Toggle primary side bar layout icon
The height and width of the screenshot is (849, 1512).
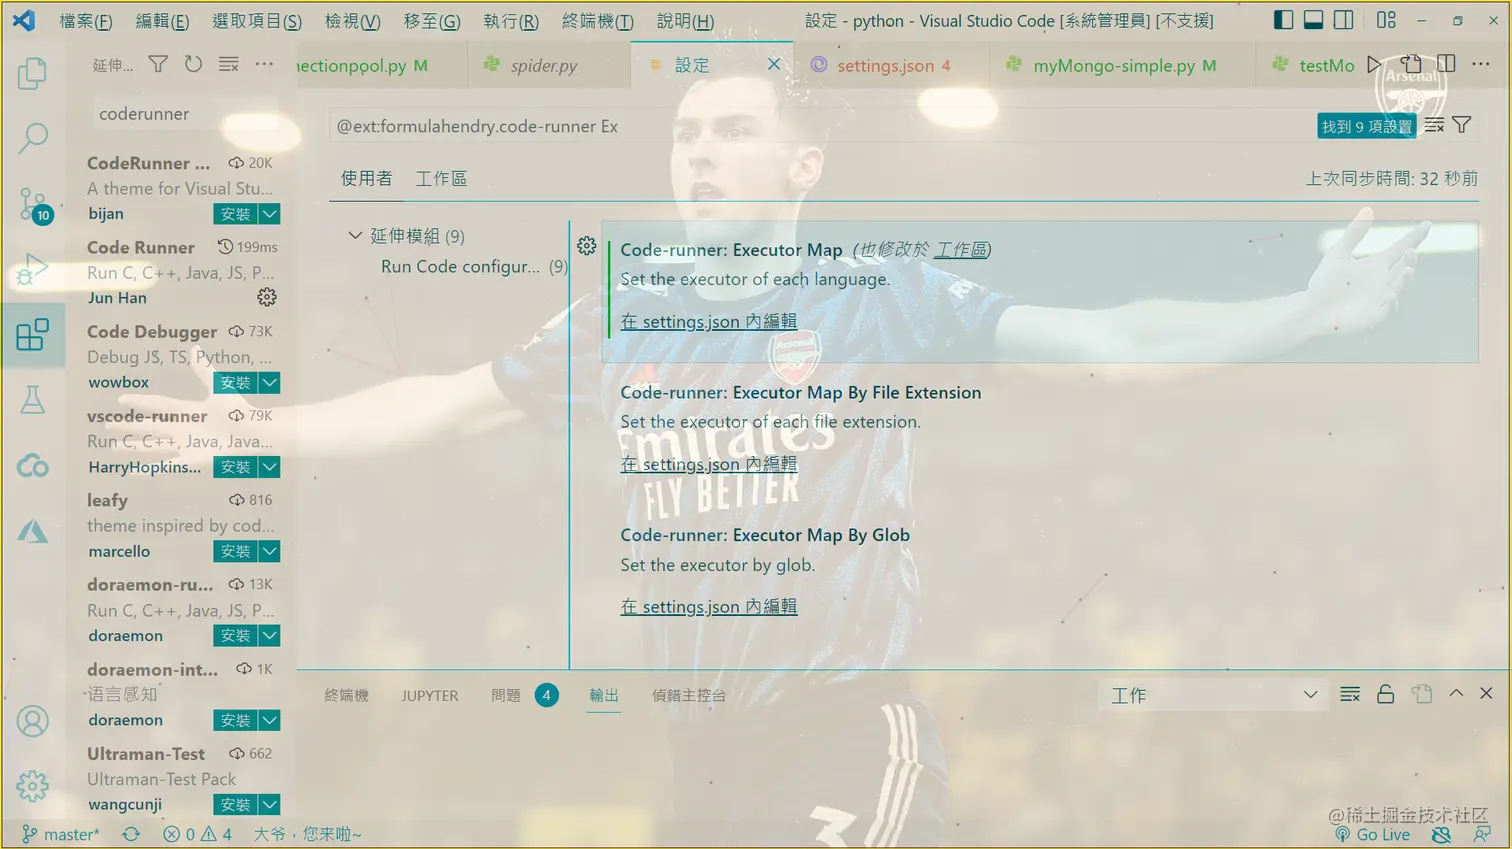point(1283,20)
